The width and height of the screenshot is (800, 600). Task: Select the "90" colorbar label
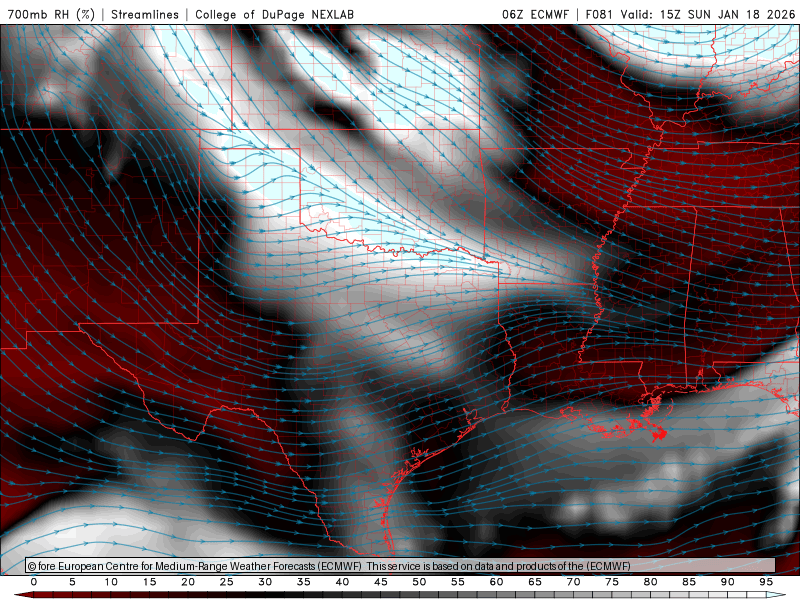(728, 582)
